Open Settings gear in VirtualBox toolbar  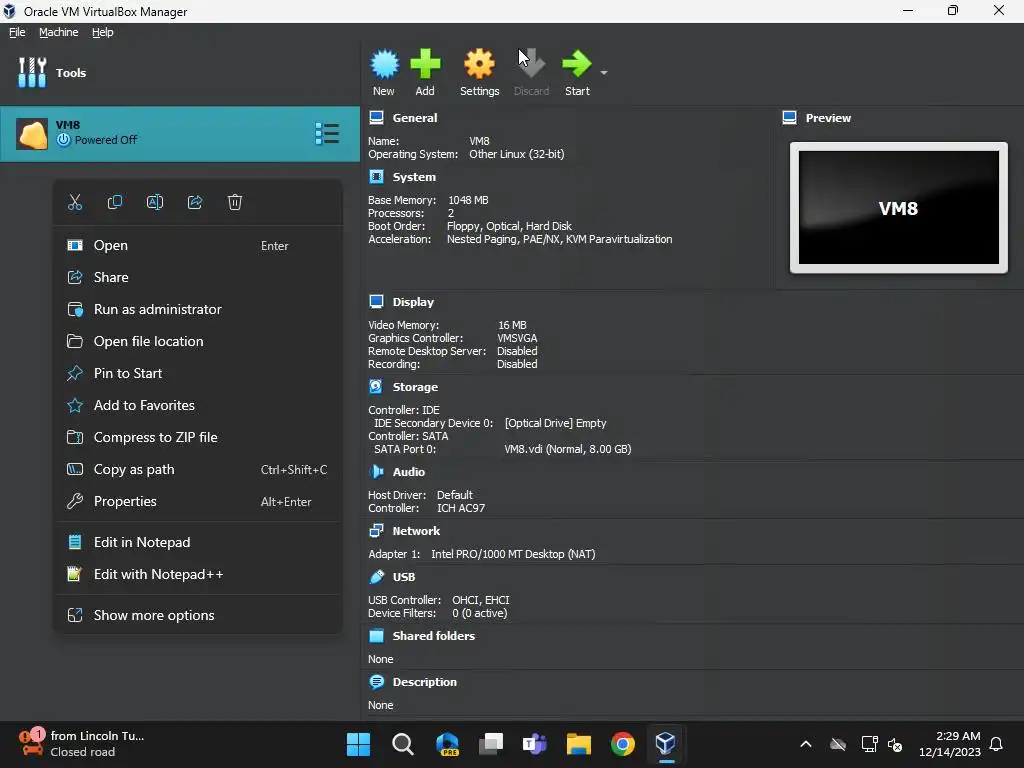479,64
